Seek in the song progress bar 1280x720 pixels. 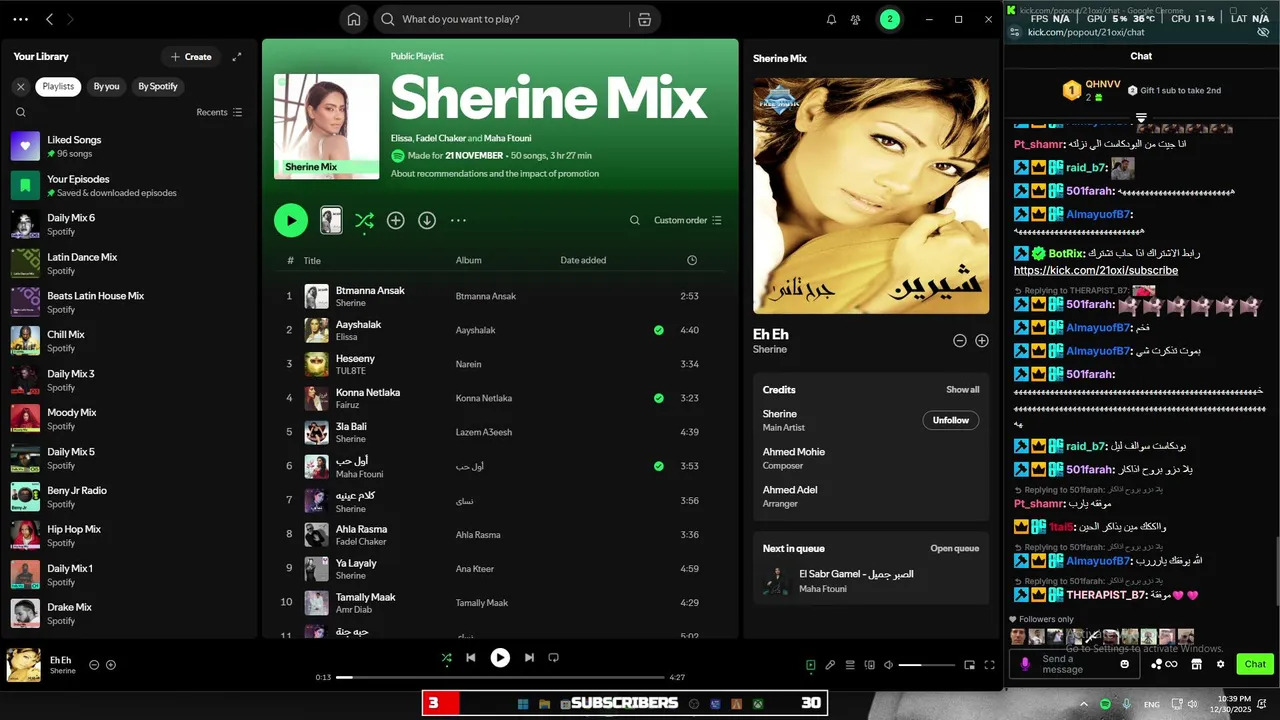coord(500,677)
